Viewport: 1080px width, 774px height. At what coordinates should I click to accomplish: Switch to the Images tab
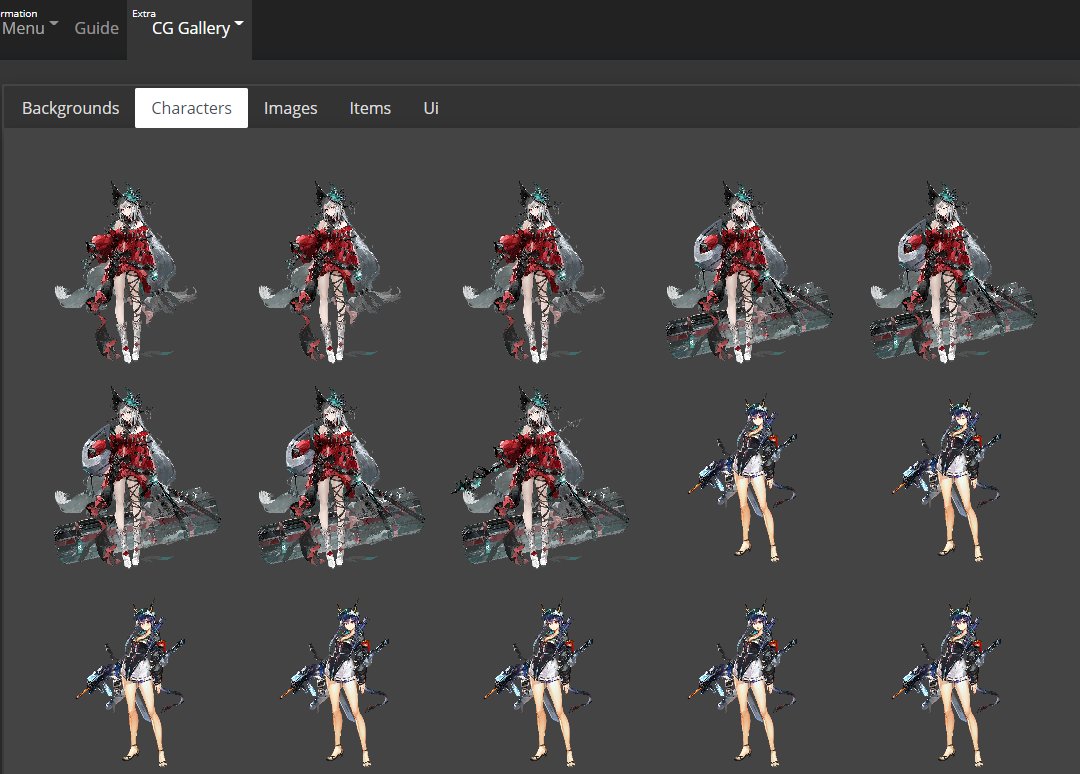(x=290, y=108)
